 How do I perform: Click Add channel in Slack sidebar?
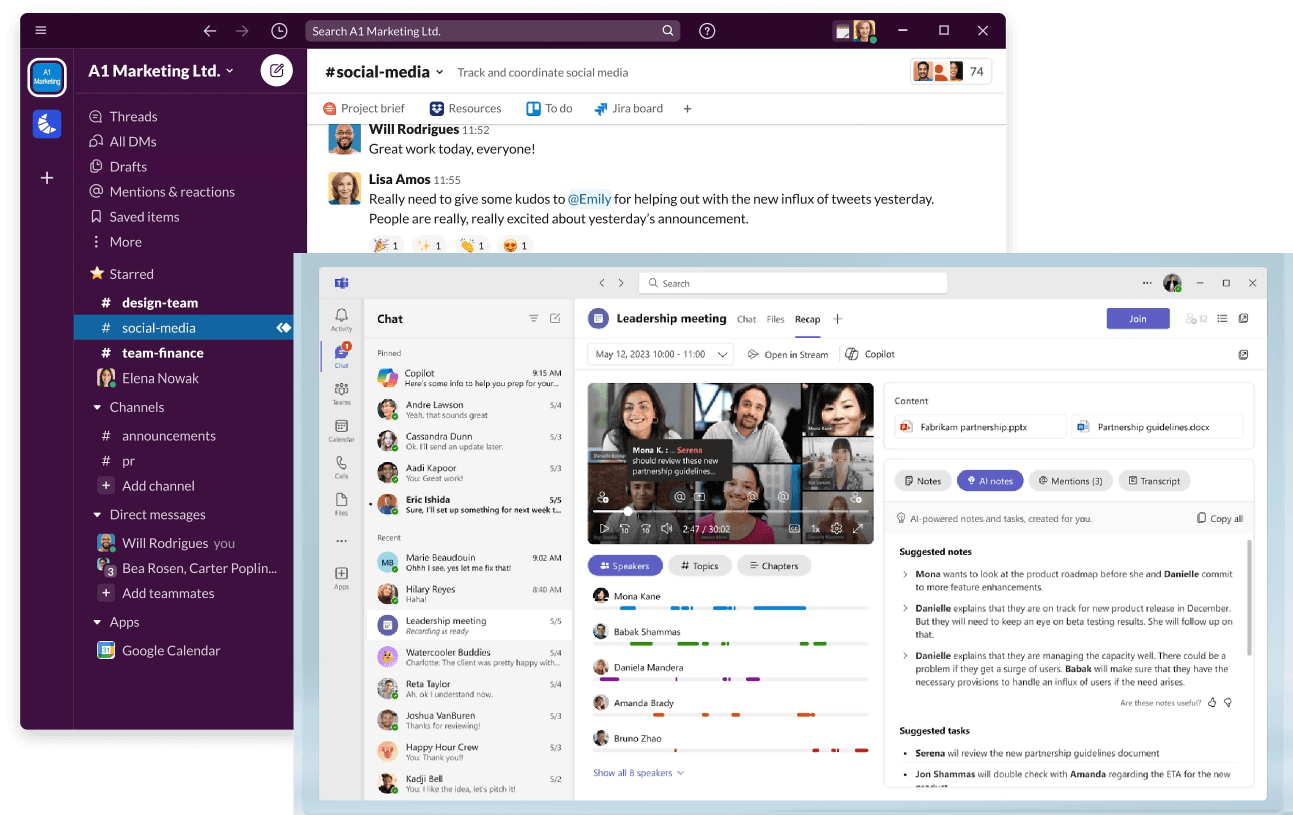click(x=146, y=486)
